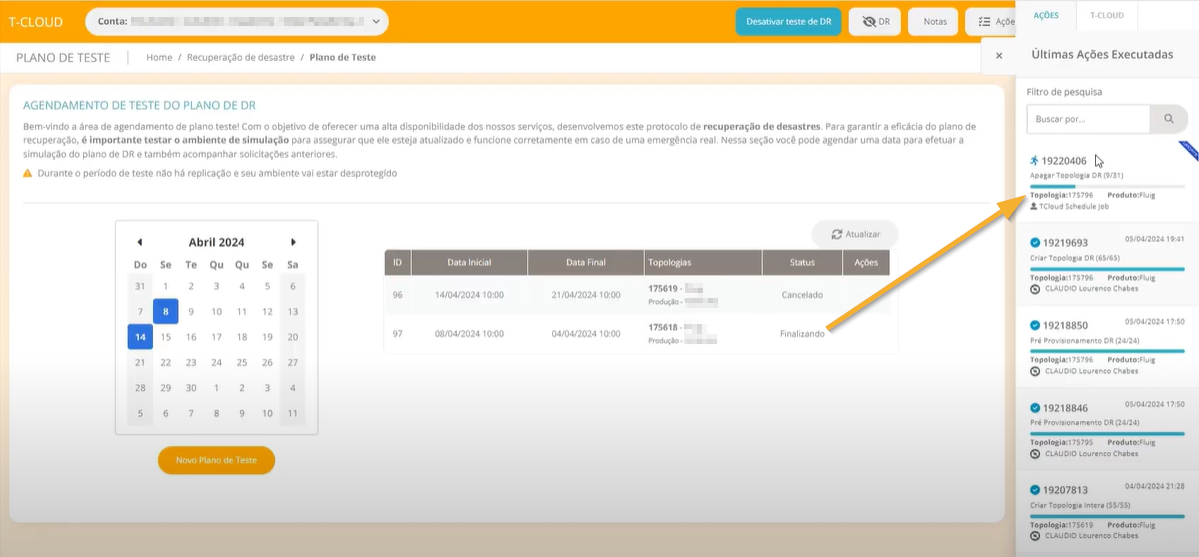Image resolution: width=1199 pixels, height=557 pixels.
Task: Switch to the AÇÕES tab
Action: tap(1046, 15)
